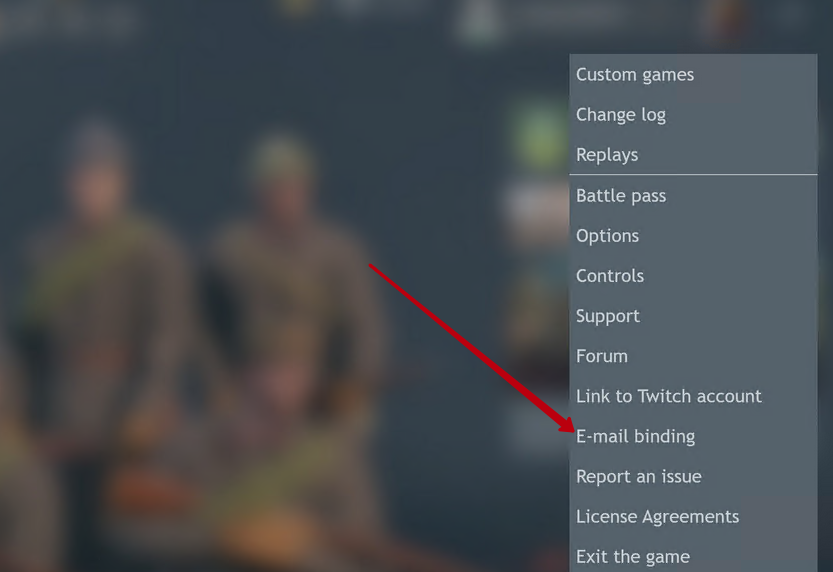Click the E-mail binding menu item

click(x=693, y=437)
